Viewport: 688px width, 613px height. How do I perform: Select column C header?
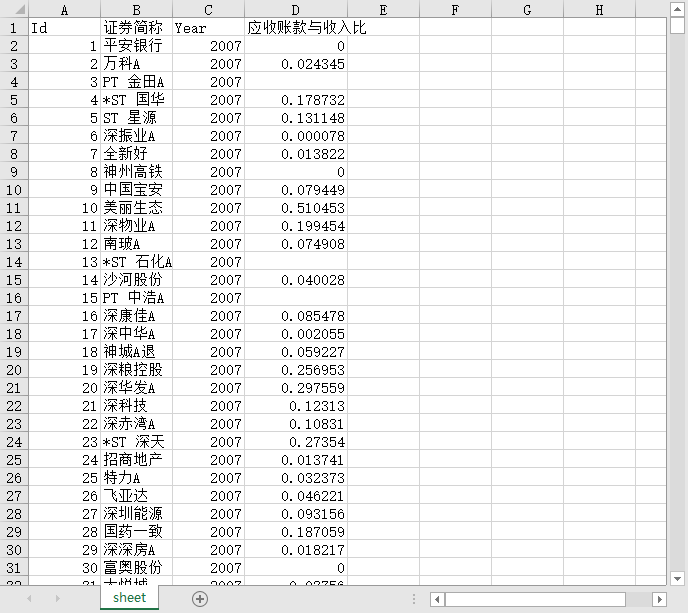pyautogui.click(x=208, y=10)
